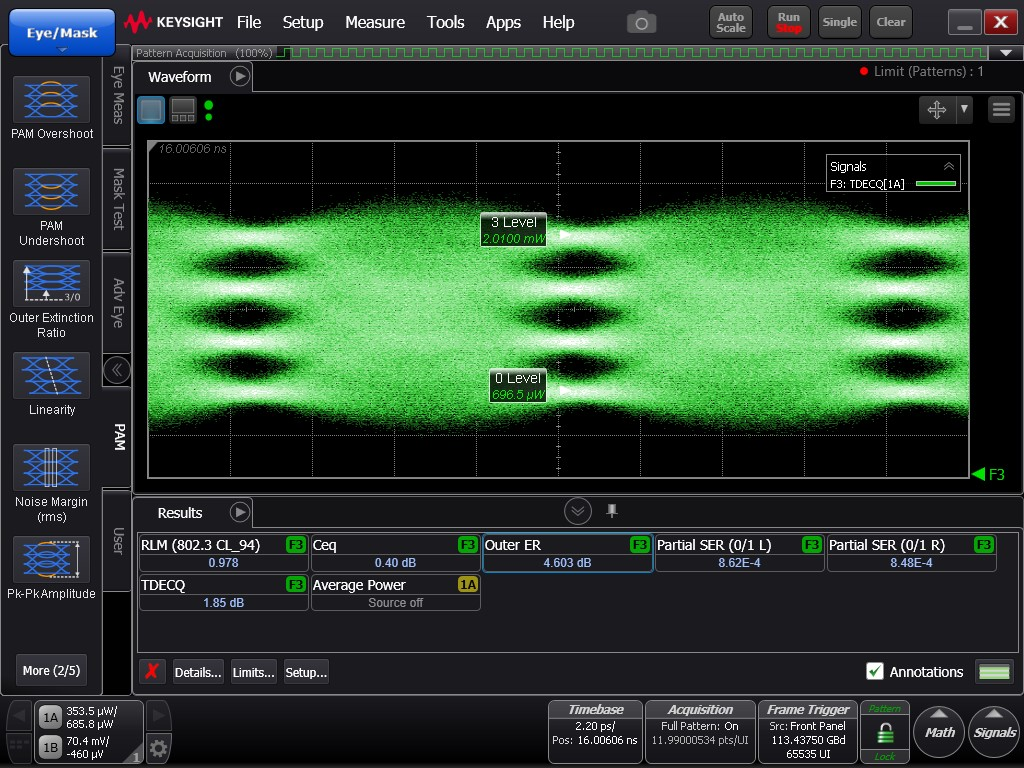Click the Auto Scale button

click(731, 22)
